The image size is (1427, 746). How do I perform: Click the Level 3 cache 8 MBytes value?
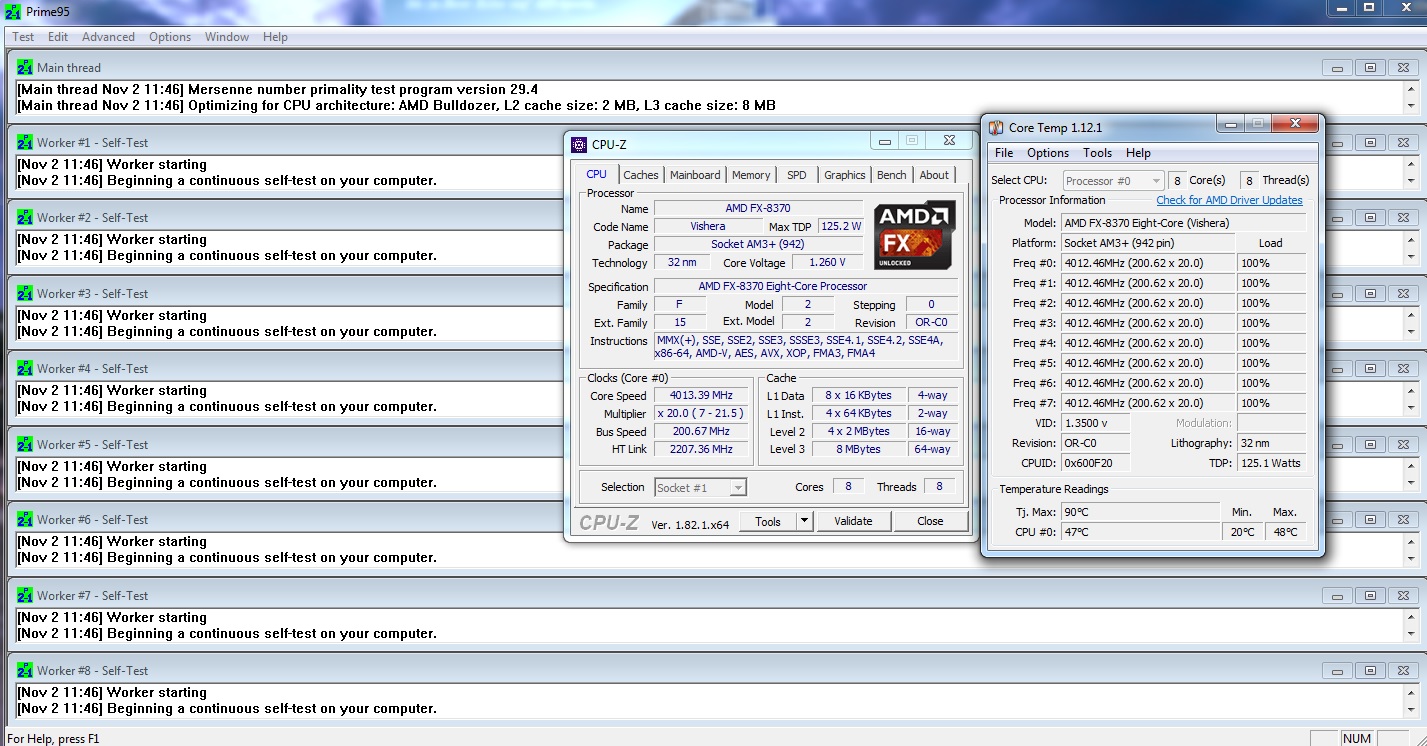[x=858, y=450]
